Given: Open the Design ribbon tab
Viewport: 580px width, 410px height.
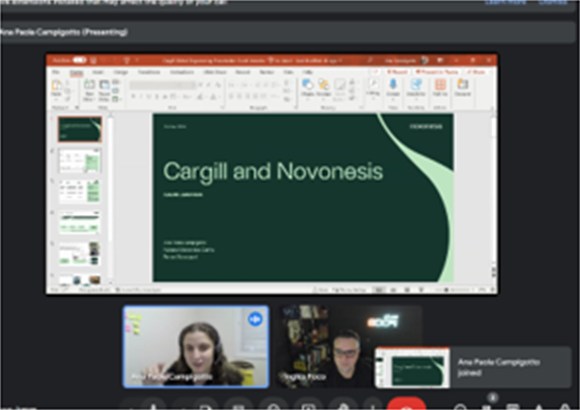Looking at the screenshot, I should pyautogui.click(x=121, y=72).
